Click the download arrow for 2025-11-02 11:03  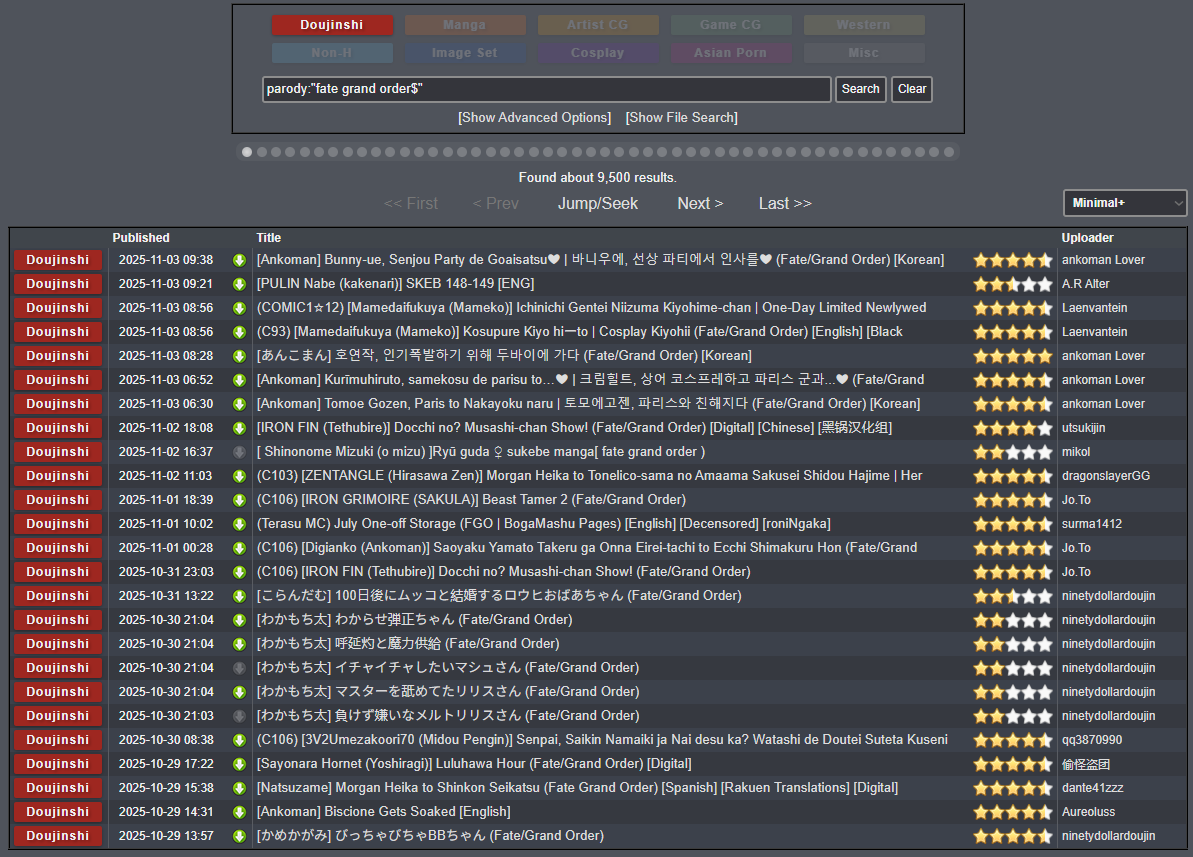click(239, 476)
